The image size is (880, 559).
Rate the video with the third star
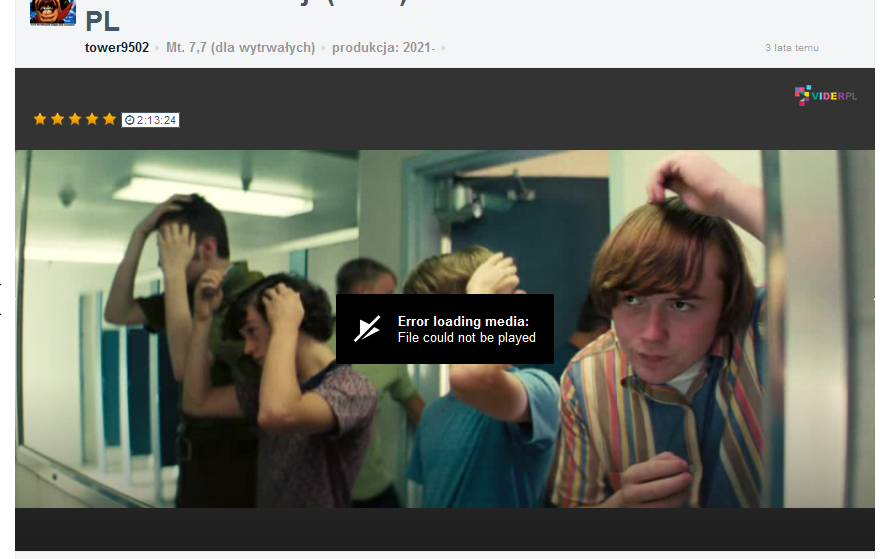75,119
